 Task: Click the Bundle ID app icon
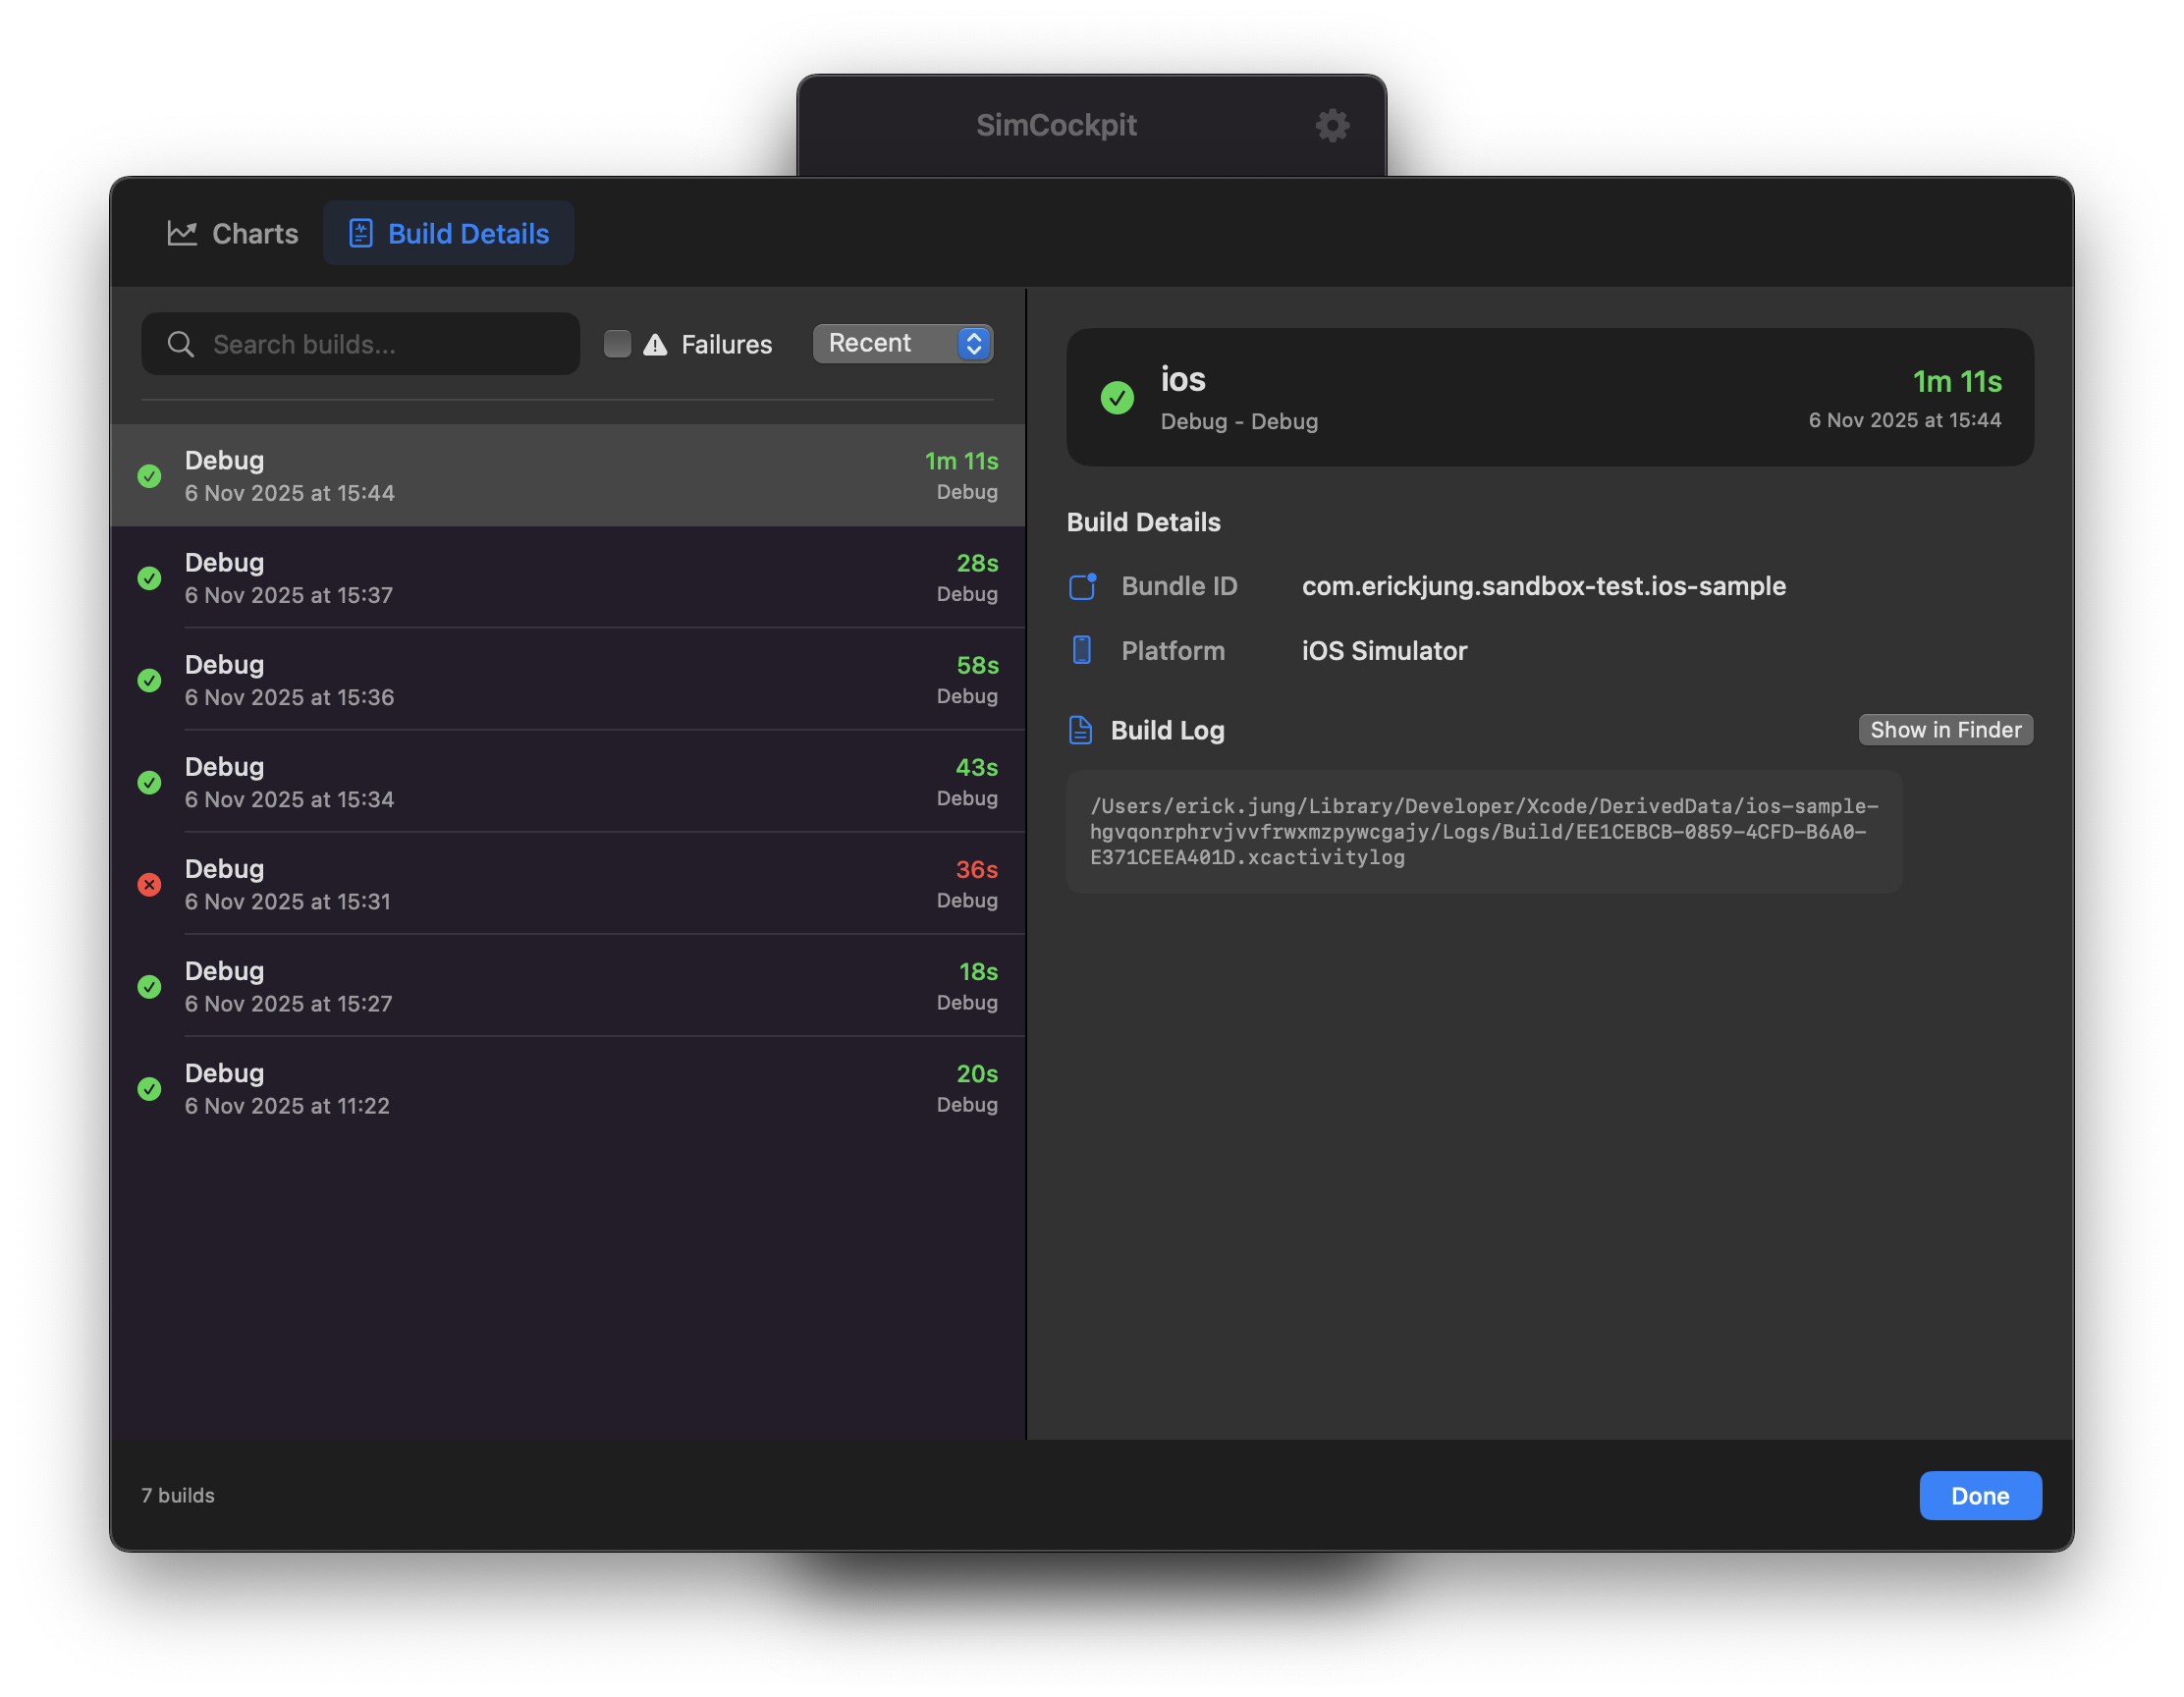(1082, 586)
